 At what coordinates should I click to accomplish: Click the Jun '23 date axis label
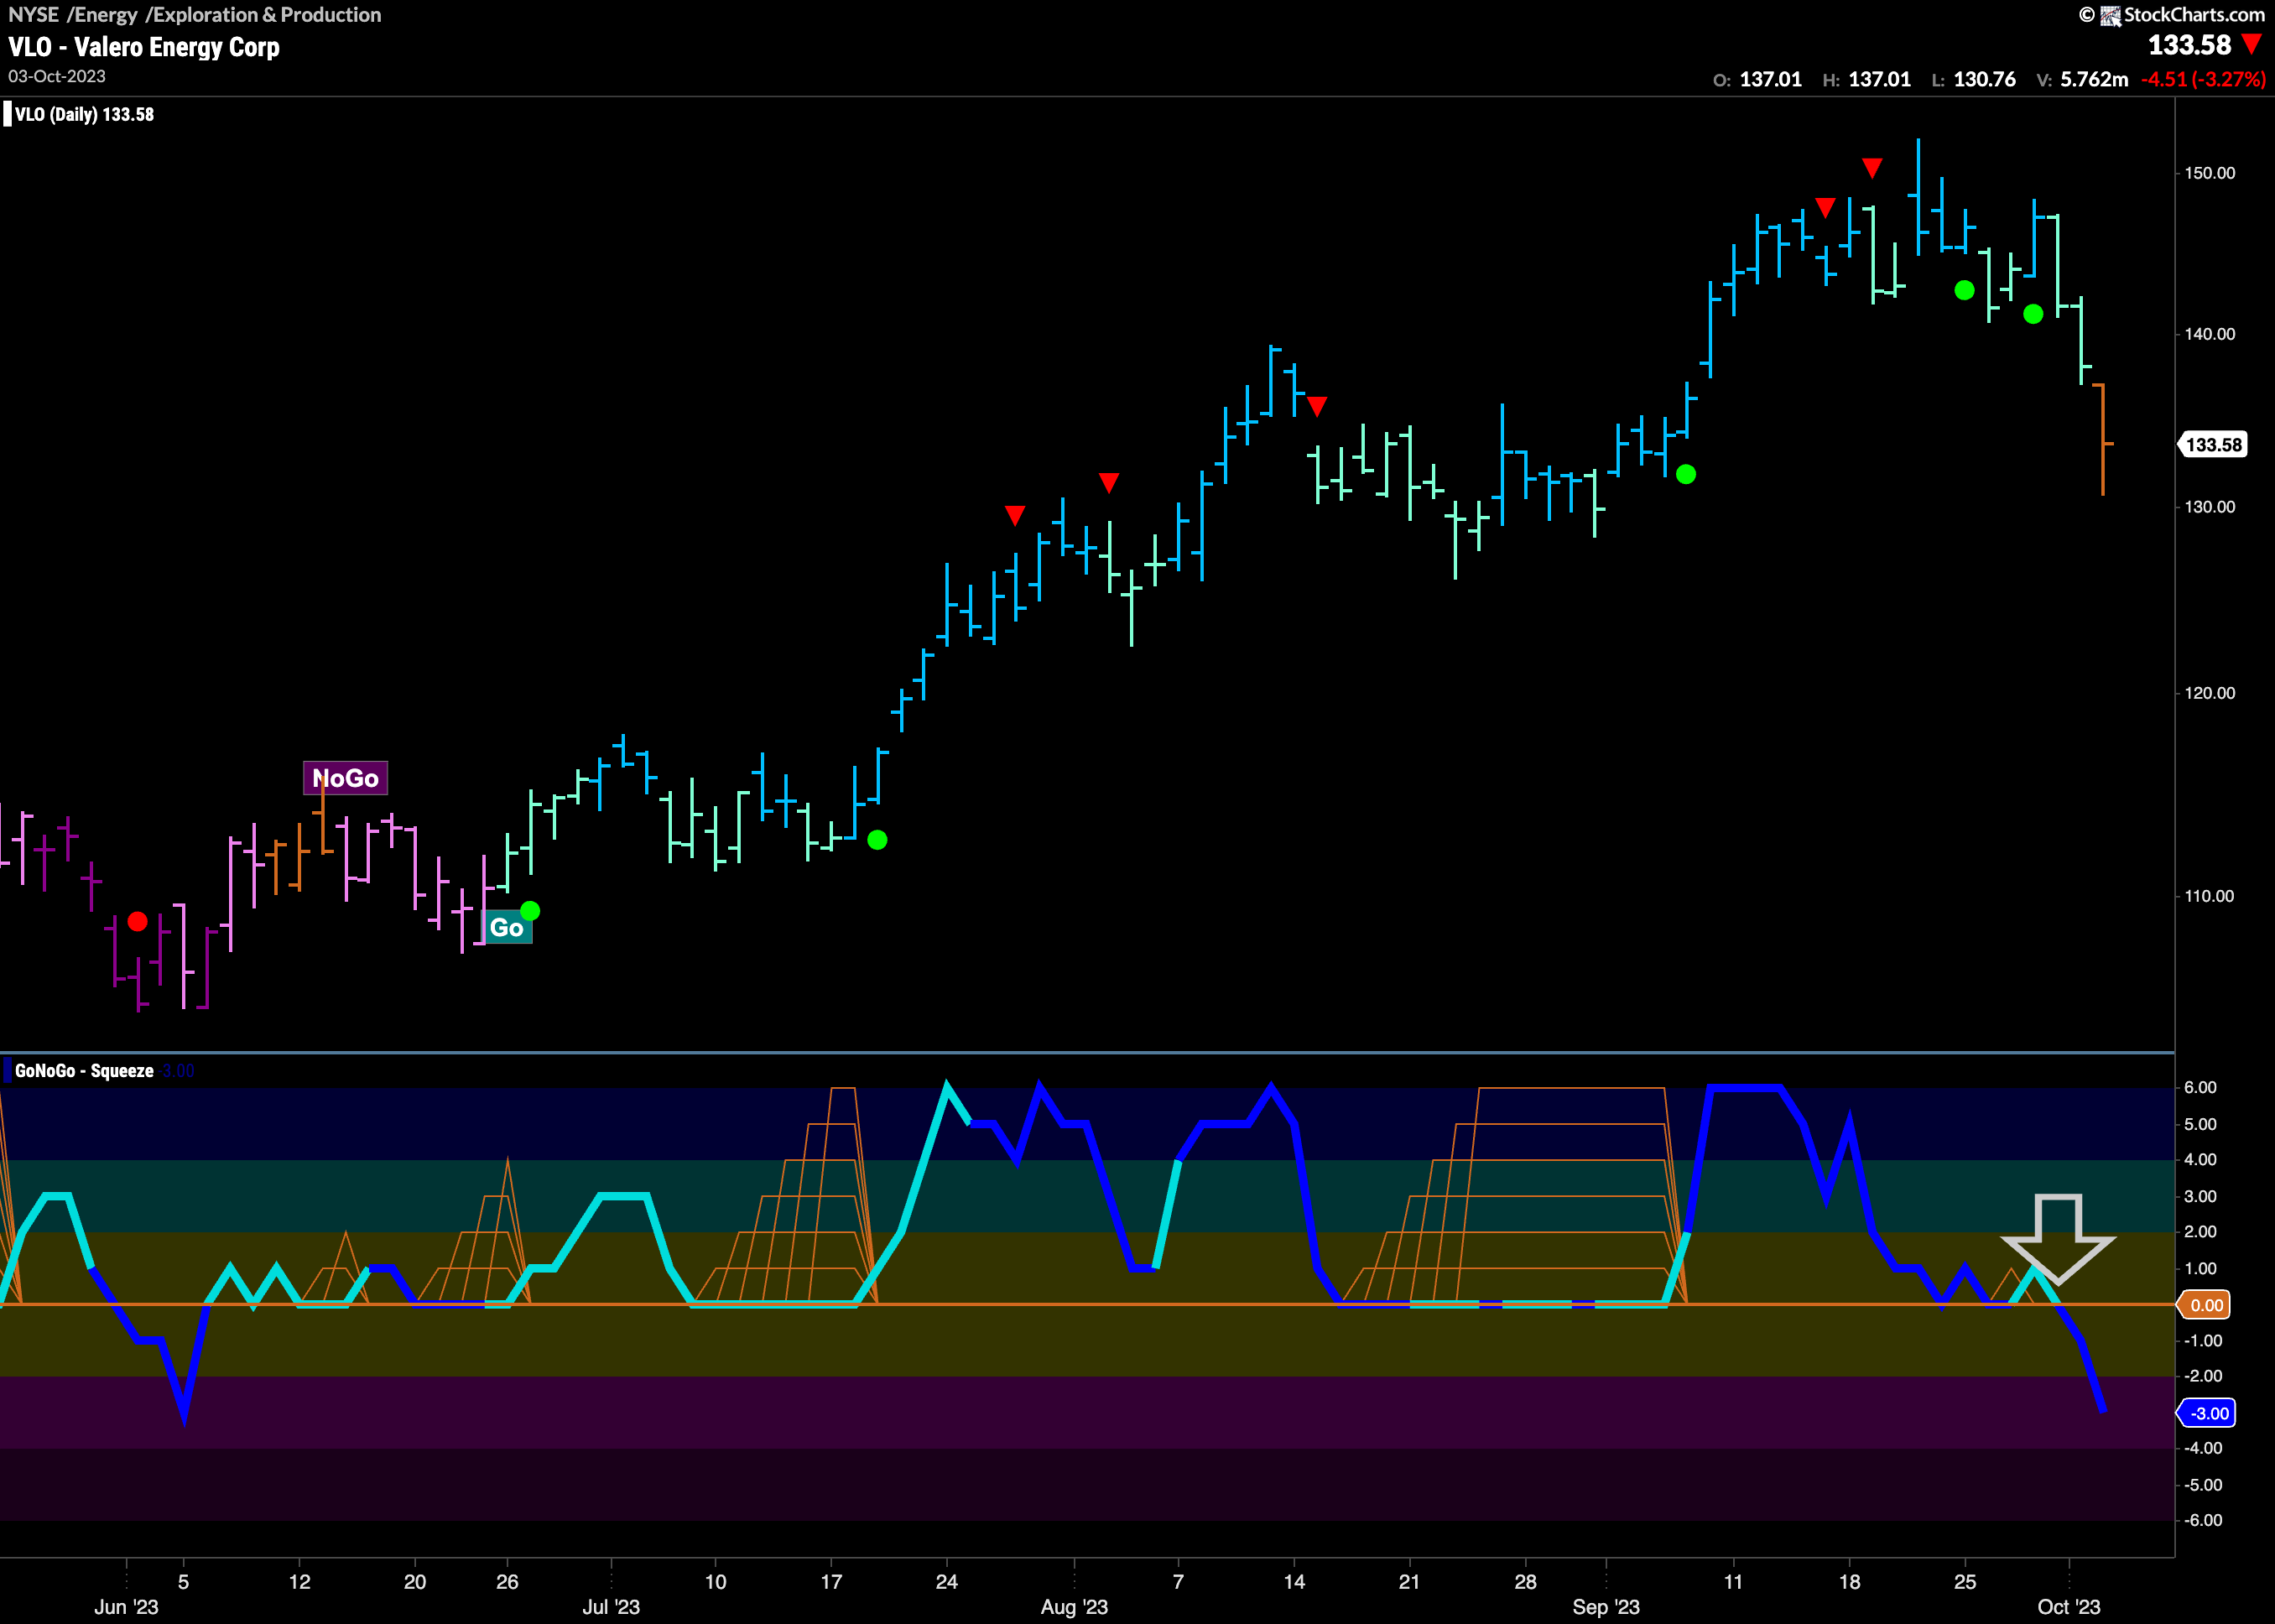click(126, 1606)
